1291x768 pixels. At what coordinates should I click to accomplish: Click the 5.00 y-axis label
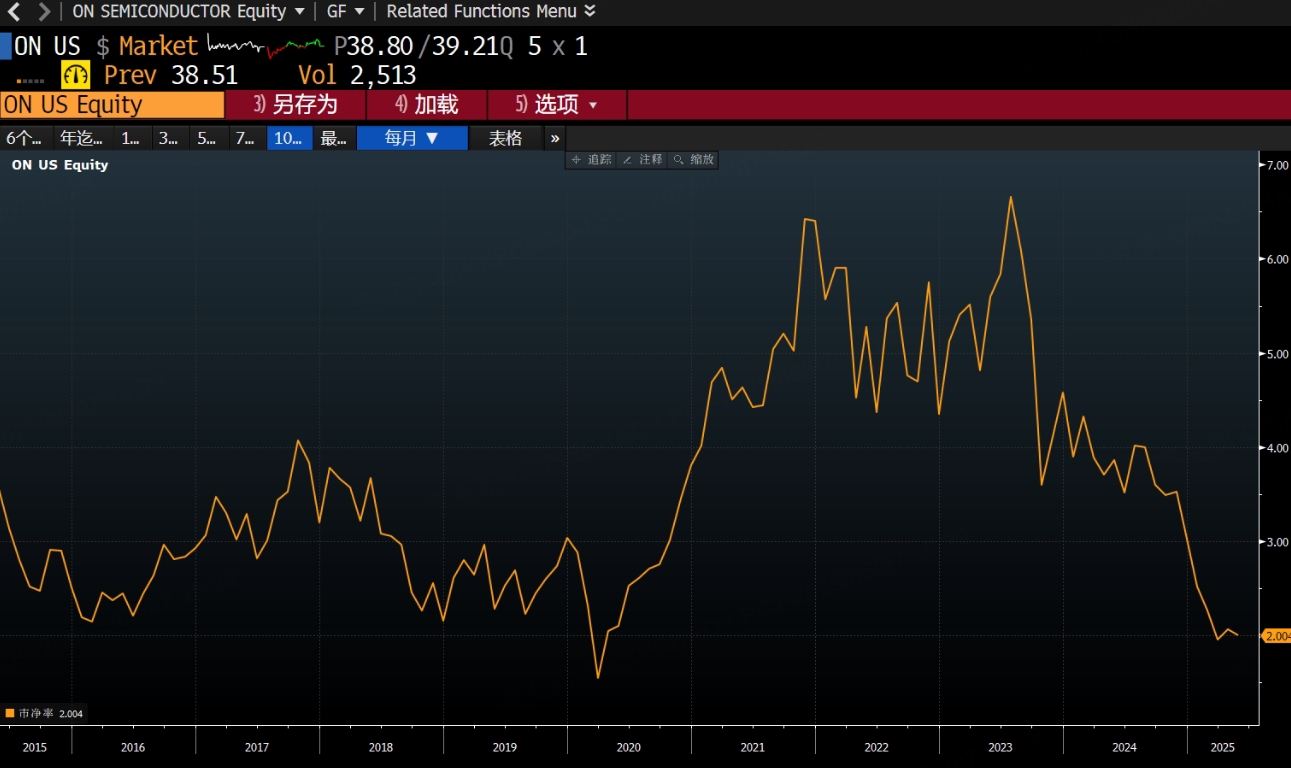[x=1278, y=354]
